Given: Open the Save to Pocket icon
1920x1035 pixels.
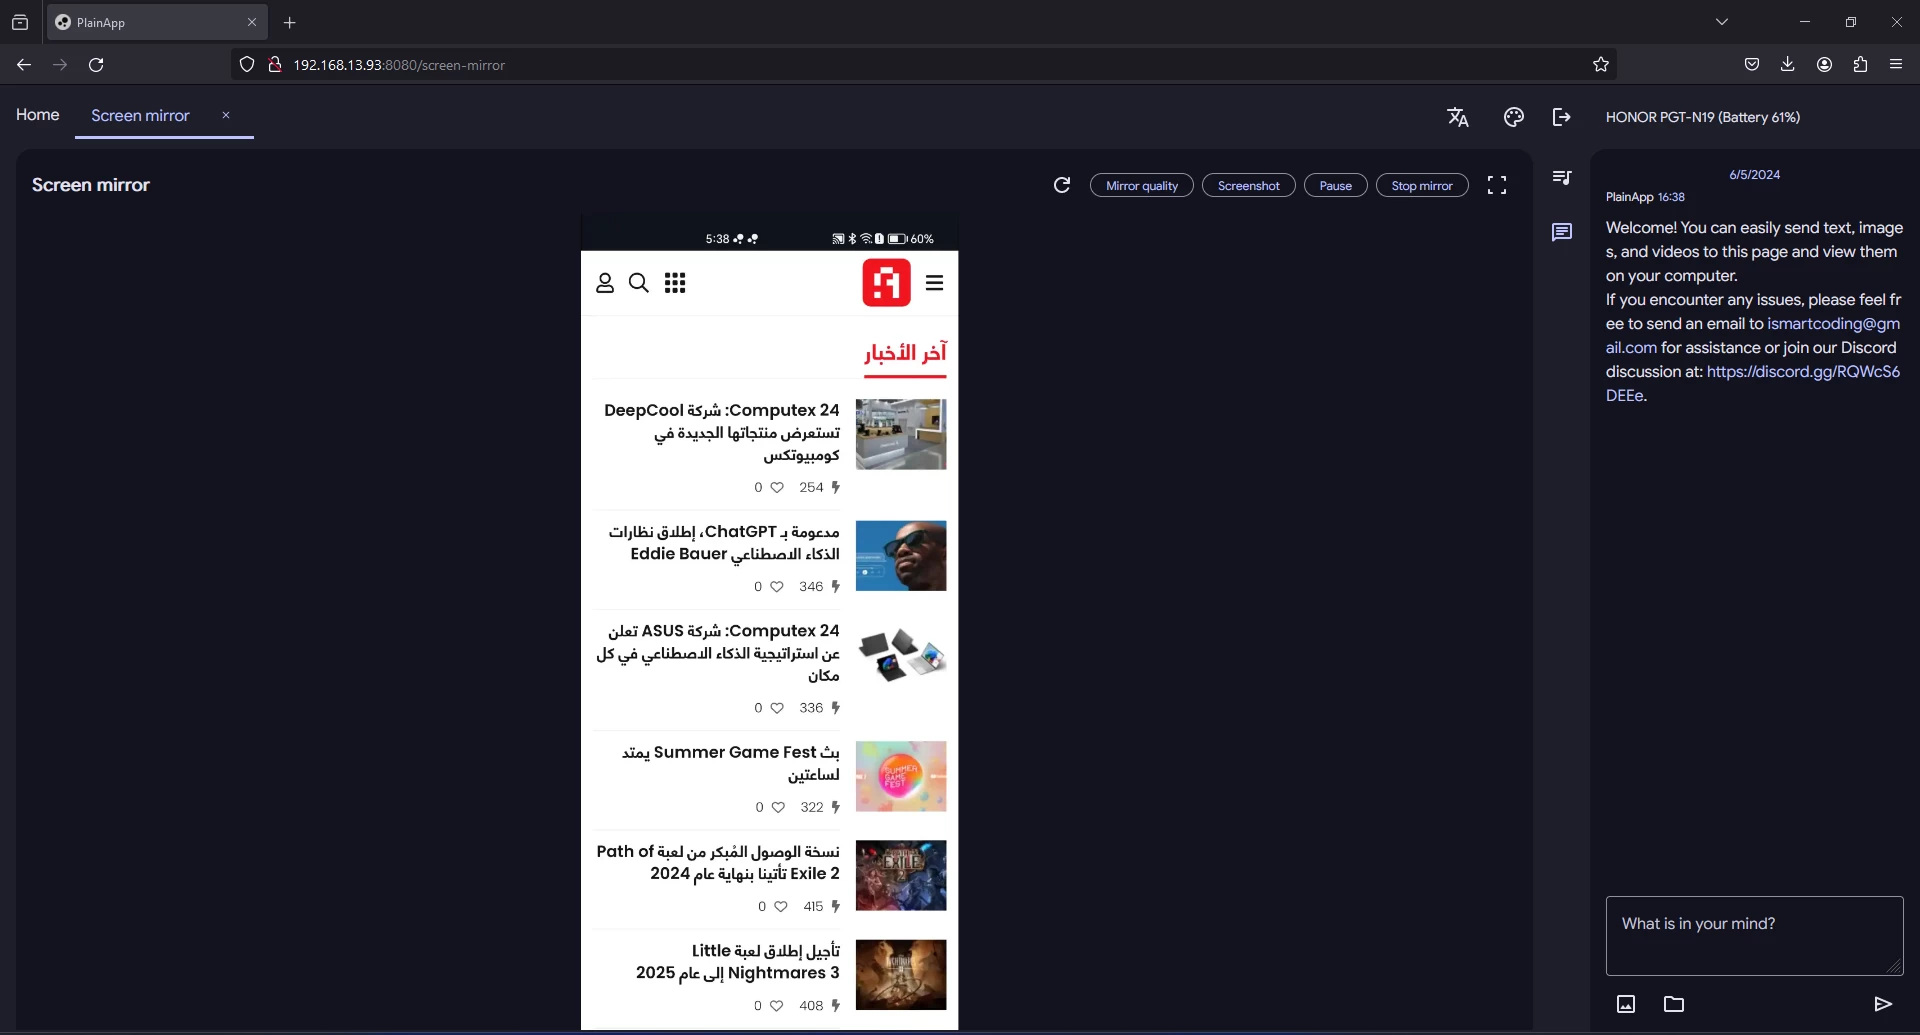Looking at the screenshot, I should (1752, 65).
